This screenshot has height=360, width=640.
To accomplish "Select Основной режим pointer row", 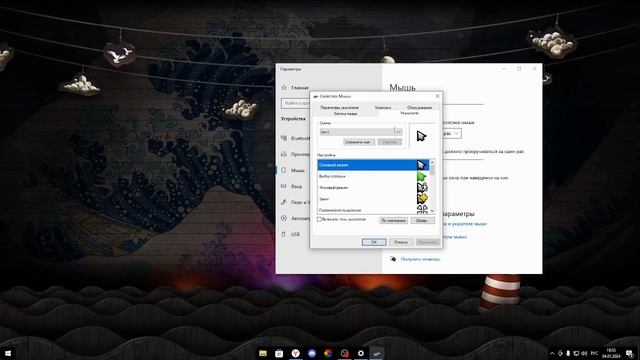I will point(373,165).
